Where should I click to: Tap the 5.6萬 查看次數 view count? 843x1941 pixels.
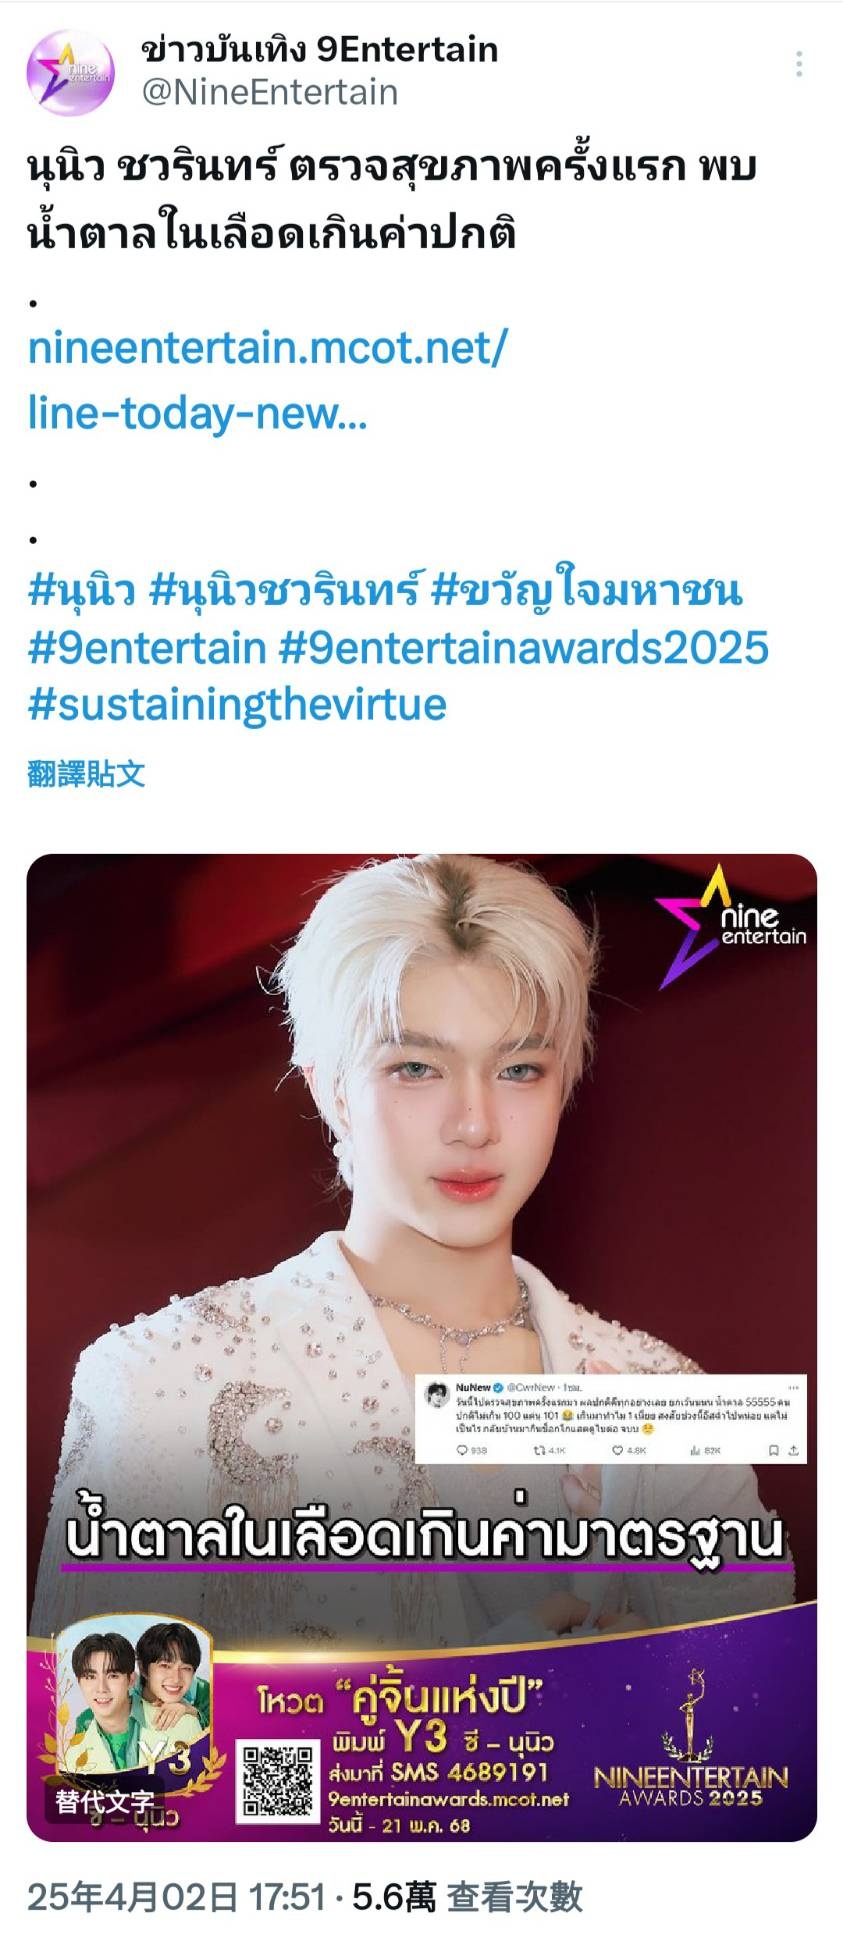click(467, 1897)
